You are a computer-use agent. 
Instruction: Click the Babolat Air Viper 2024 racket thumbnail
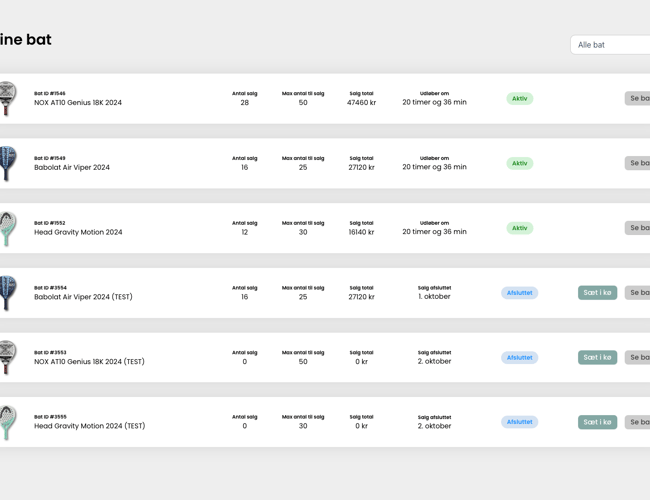coord(8,164)
